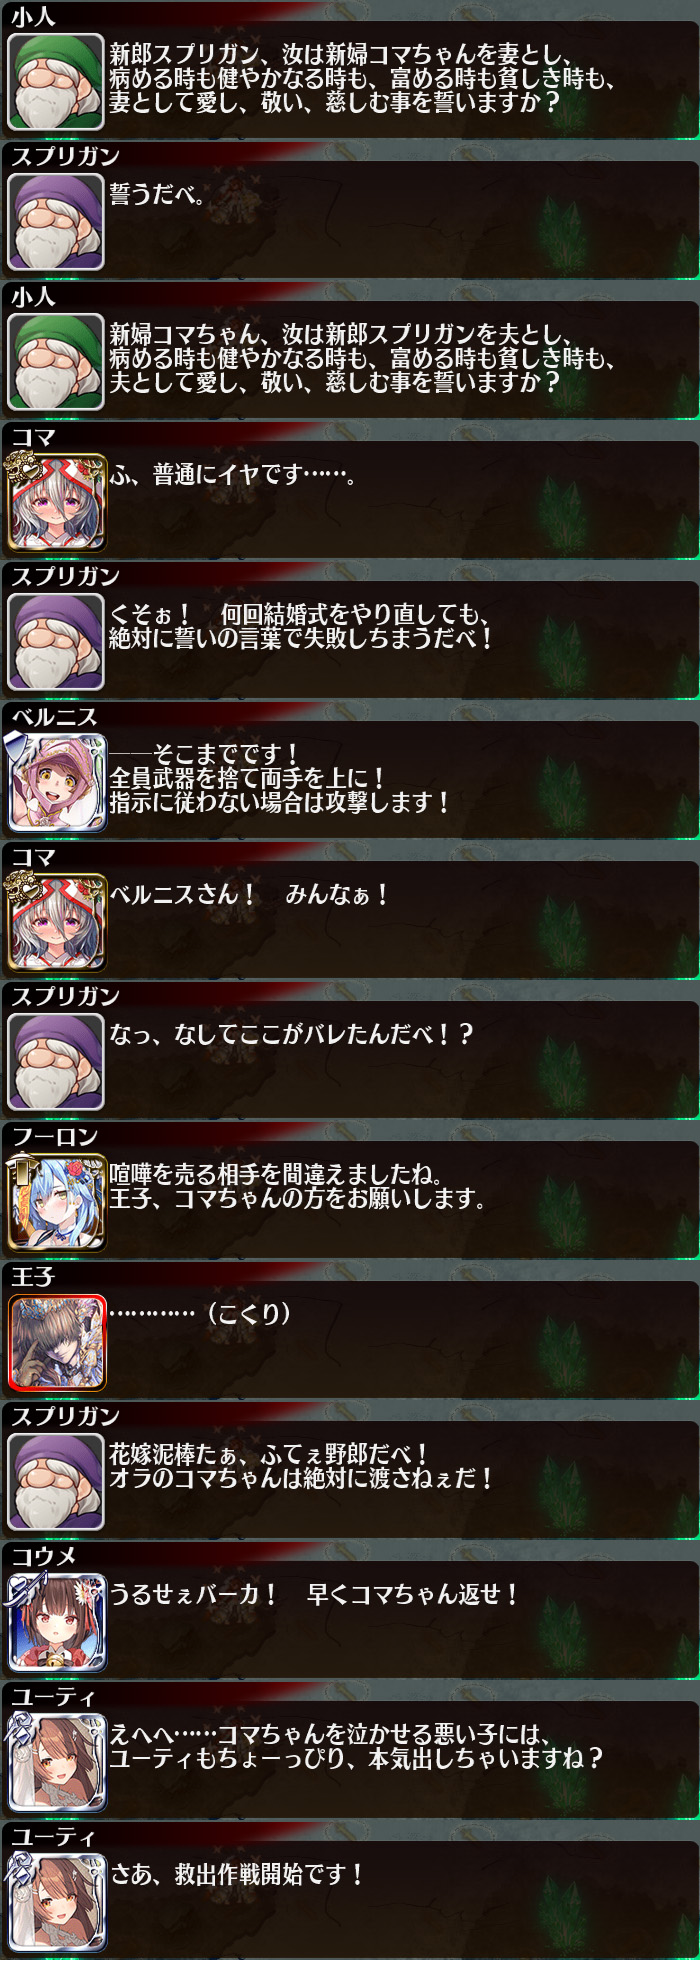The height and width of the screenshot is (1961, 700).
Task: Click the 王子 portrait with red frame
Action: click(x=56, y=1342)
